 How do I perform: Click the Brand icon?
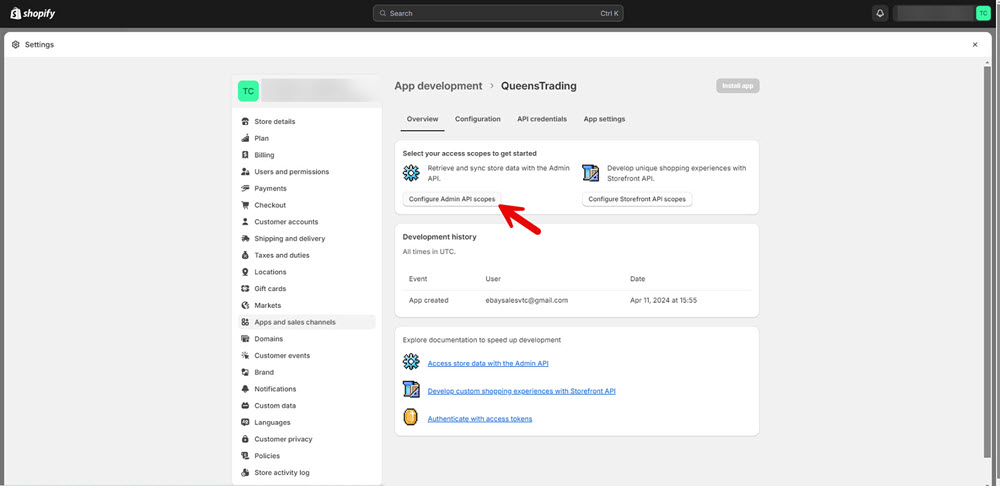[x=245, y=372]
